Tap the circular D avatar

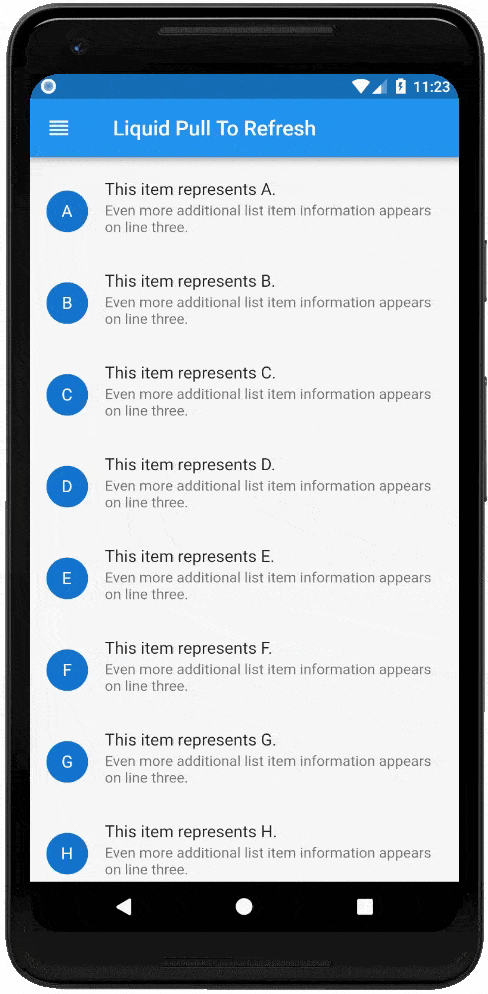(x=67, y=487)
